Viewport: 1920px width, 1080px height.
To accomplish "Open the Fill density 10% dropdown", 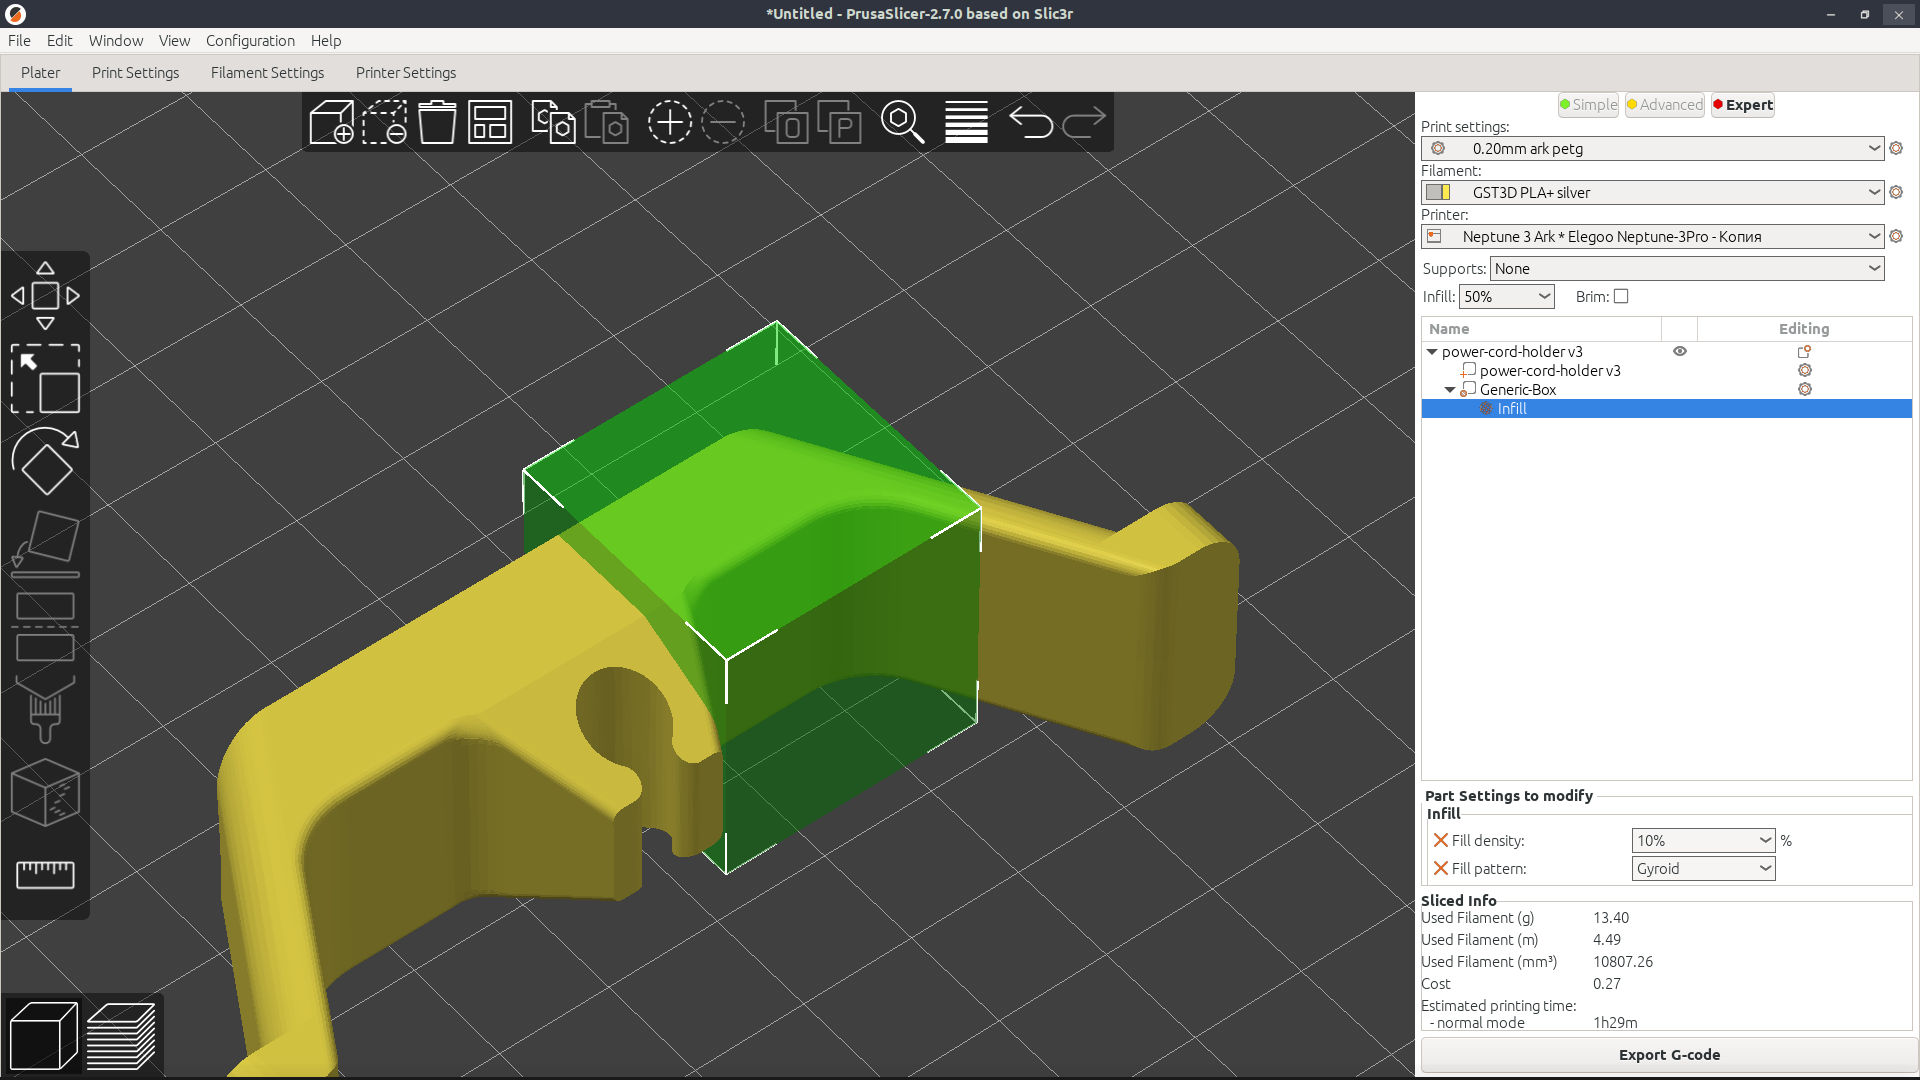I will click(x=1703, y=841).
